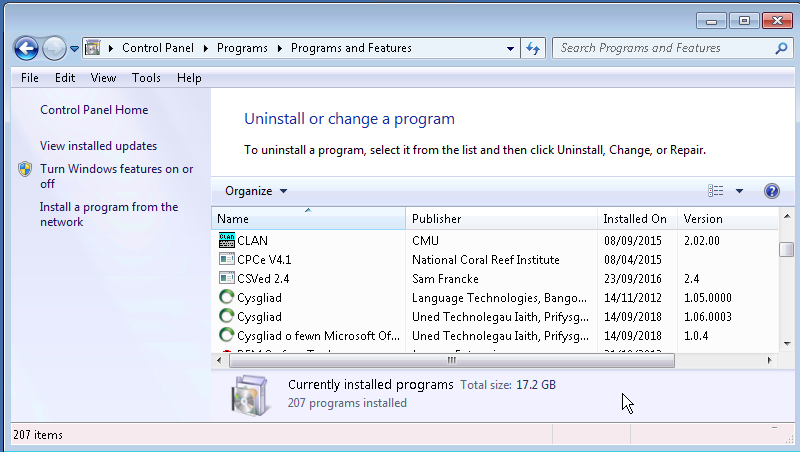Image resolution: width=800 pixels, height=452 pixels.
Task: Click the horizontal scrollbar thumb
Action: [452, 360]
